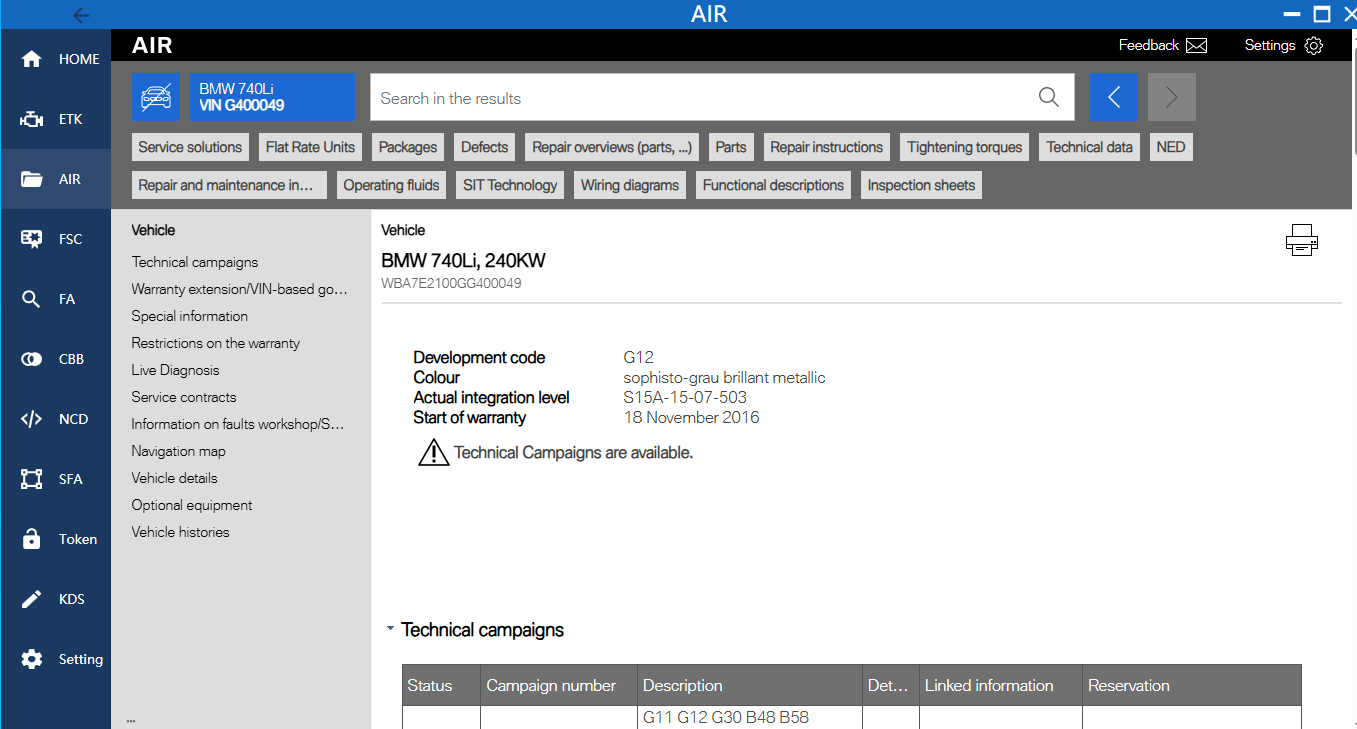Select the AIR folder section
The width and height of the screenshot is (1357, 729).
click(55, 179)
